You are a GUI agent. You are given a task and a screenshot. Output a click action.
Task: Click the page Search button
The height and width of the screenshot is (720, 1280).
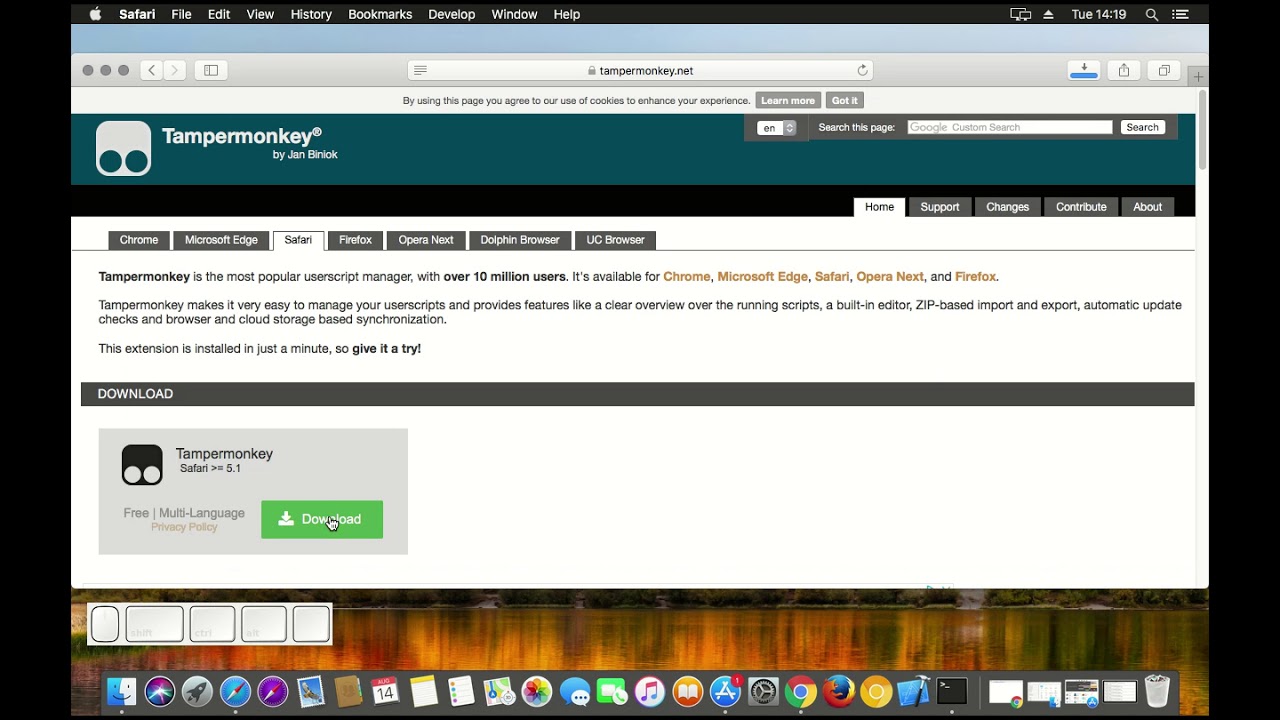[x=1142, y=127]
